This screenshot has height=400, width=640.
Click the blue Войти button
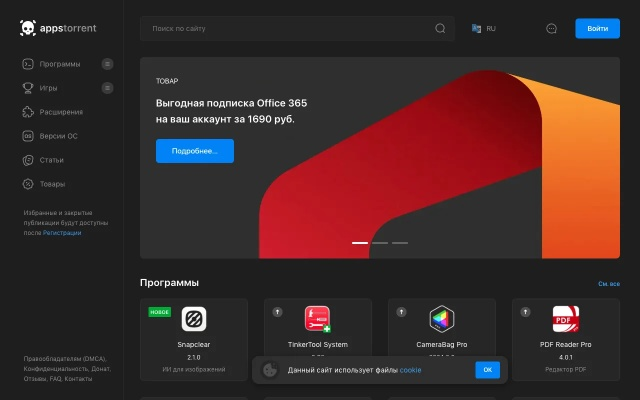[597, 28]
